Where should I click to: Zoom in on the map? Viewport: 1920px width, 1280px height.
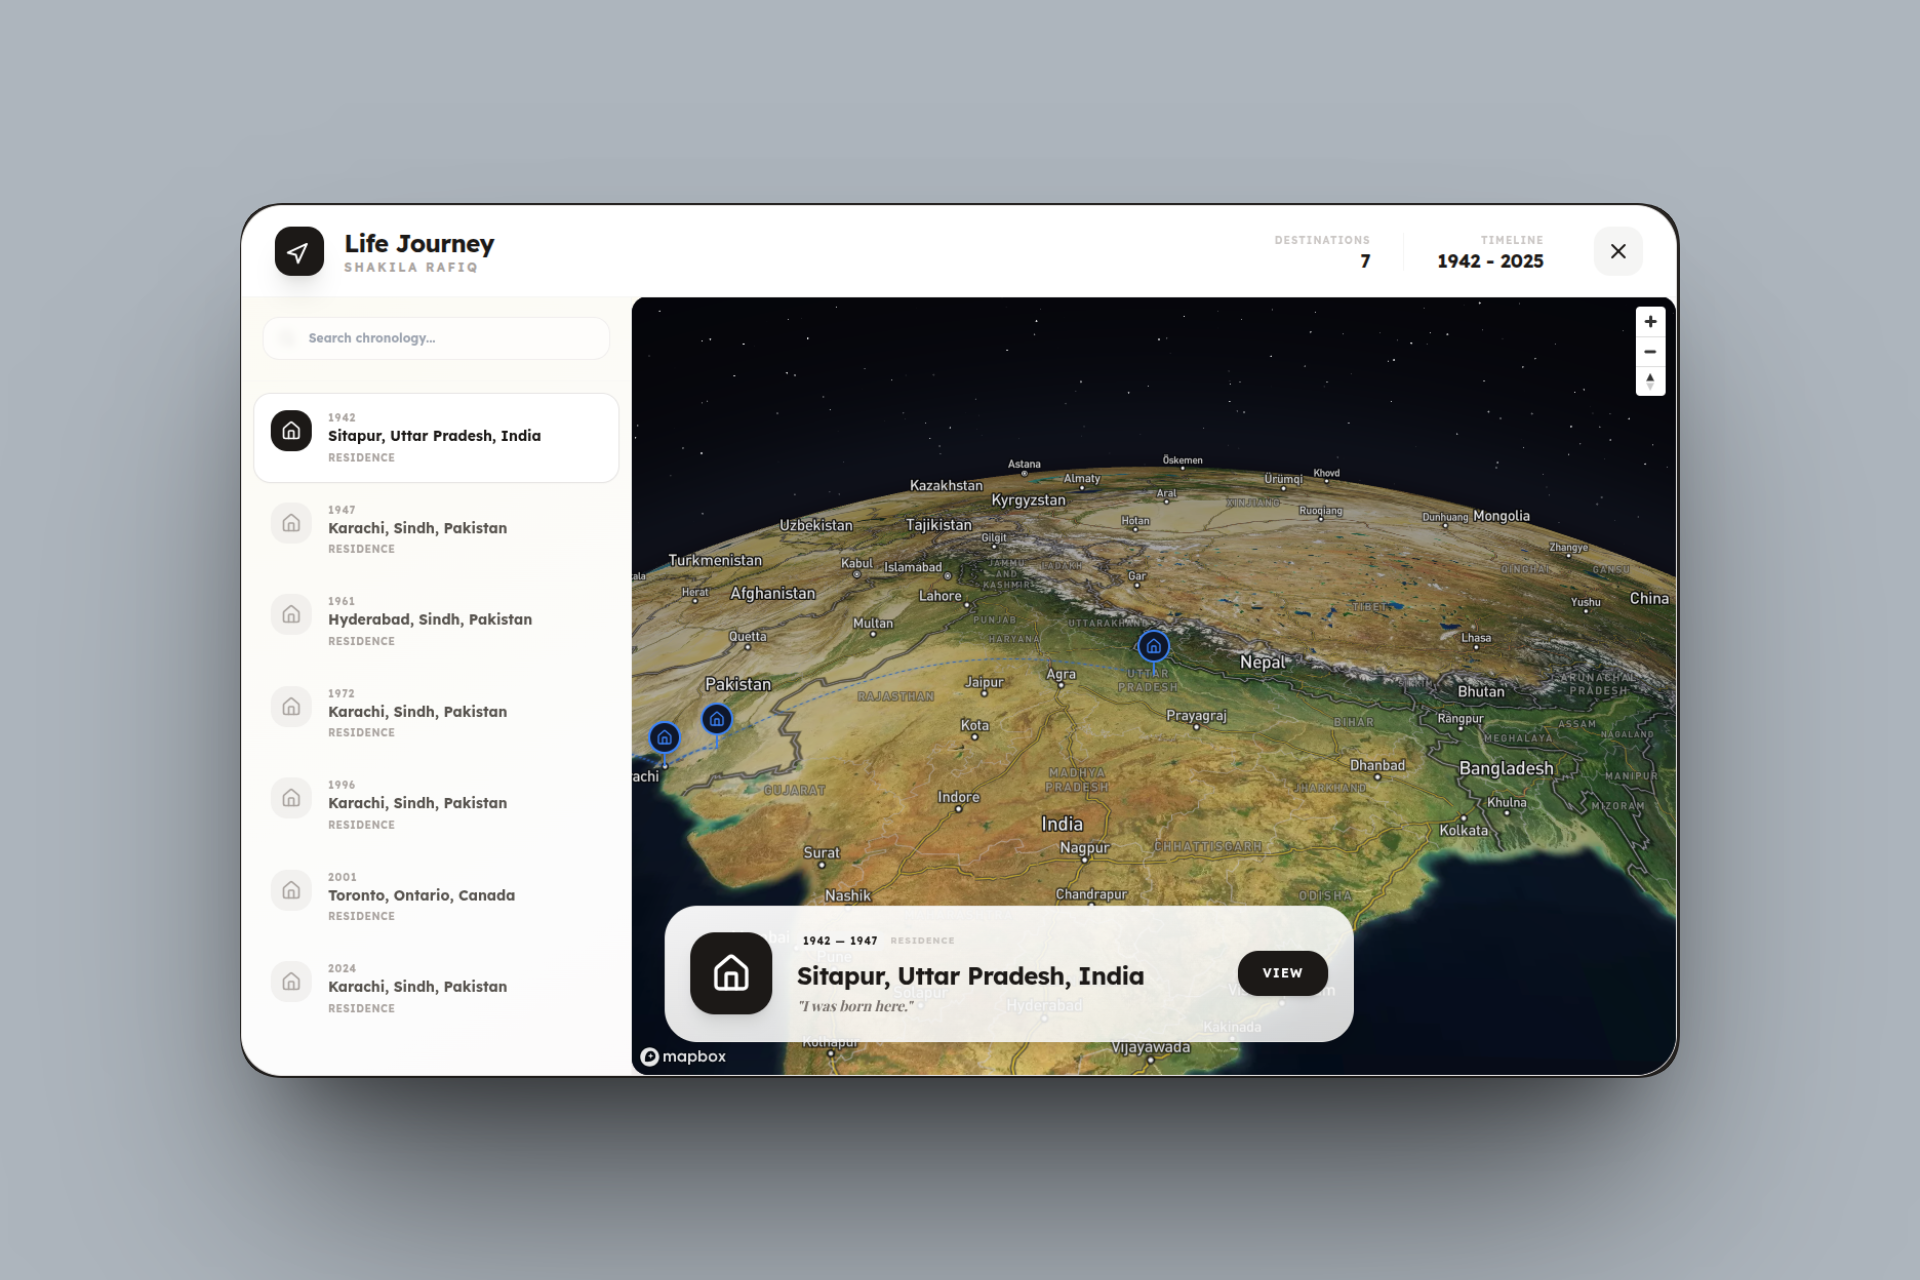click(1650, 322)
